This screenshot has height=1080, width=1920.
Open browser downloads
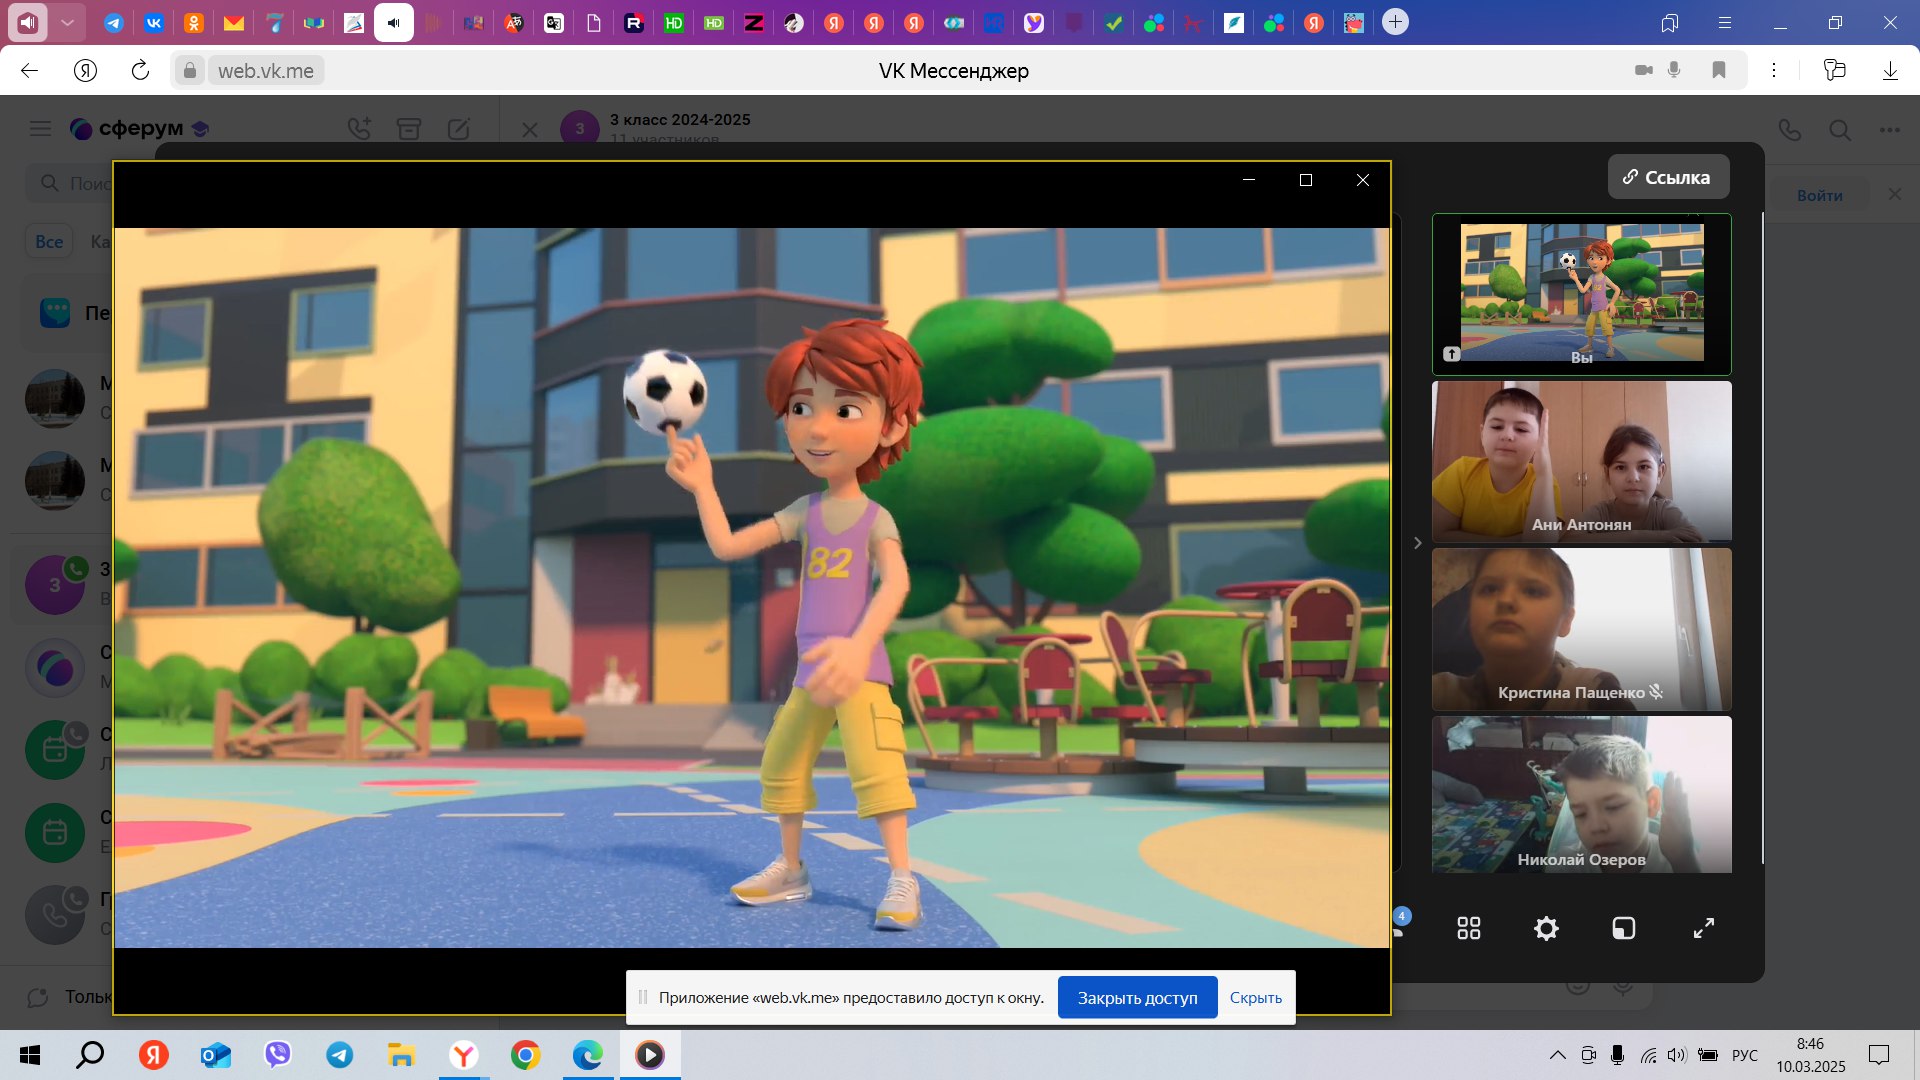point(1890,70)
